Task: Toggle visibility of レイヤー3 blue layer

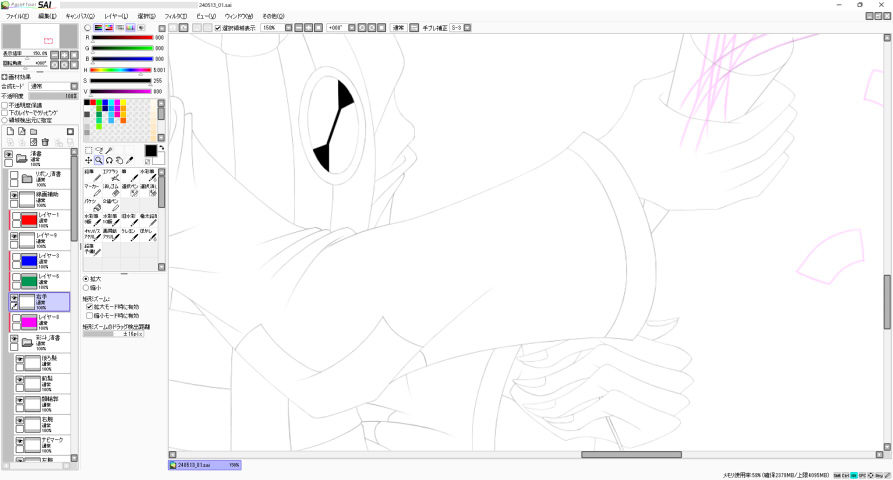Action: tap(16, 258)
